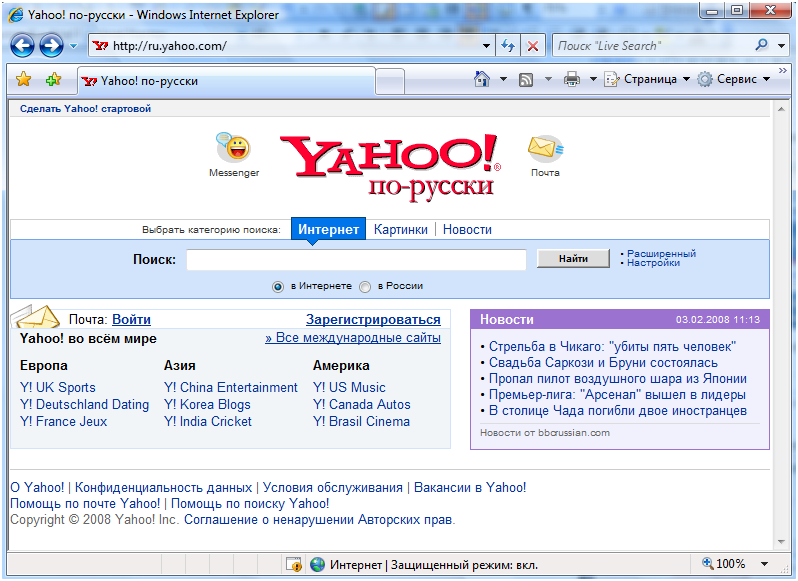798x581 pixels.
Task: Click the mail envelope icon beside Почта: Войти
Action: [35, 316]
